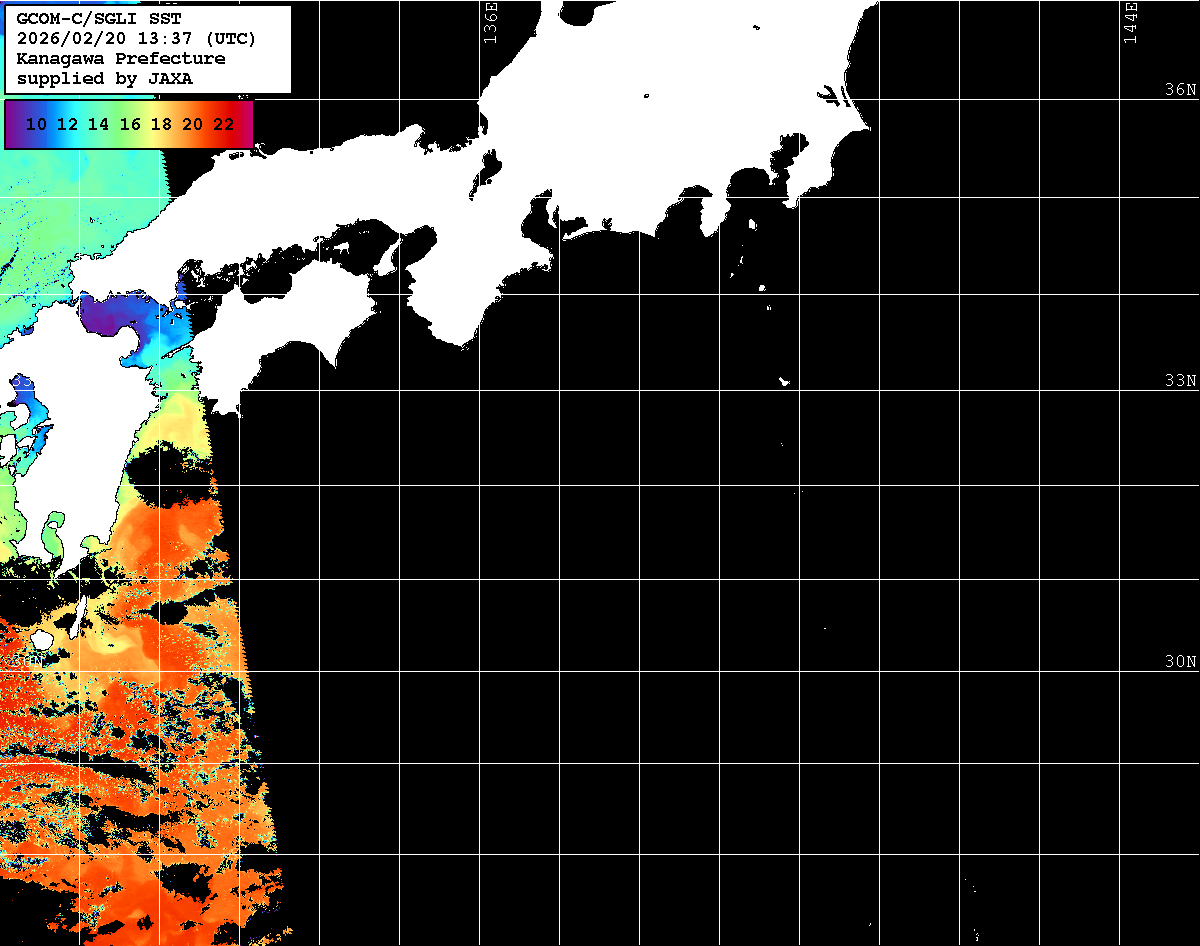Click the 136E longitude label at top
This screenshot has width=1200, height=946.
[490, 22]
